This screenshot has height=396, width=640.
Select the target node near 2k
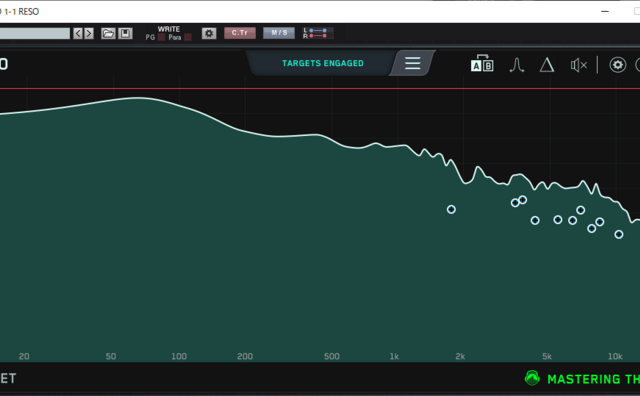pyautogui.click(x=451, y=209)
